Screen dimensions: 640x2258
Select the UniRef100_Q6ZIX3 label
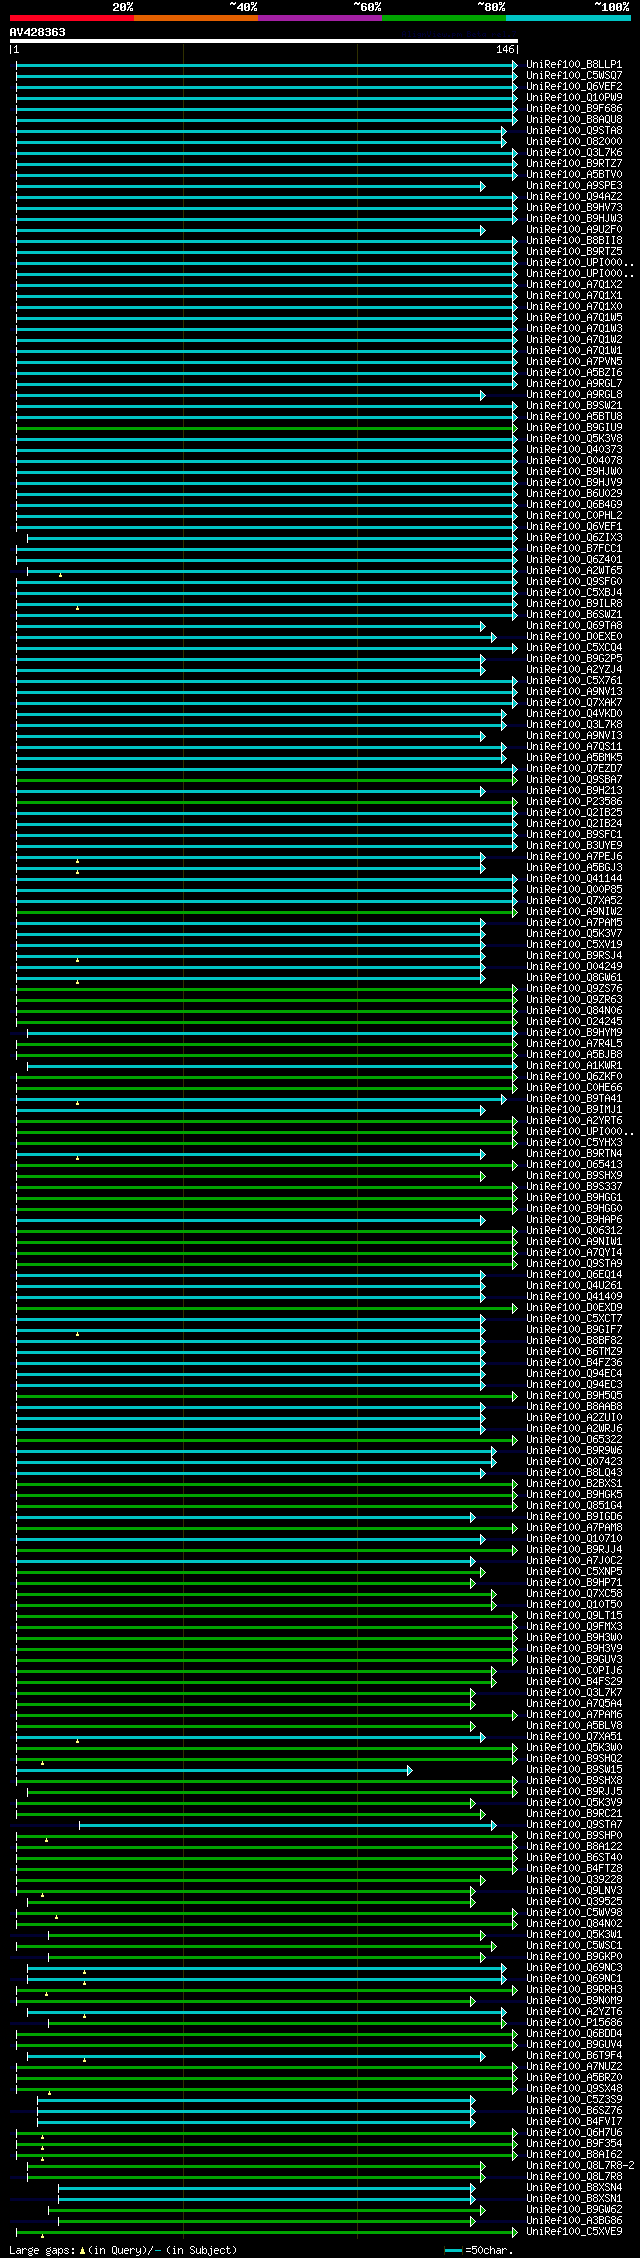[574, 537]
